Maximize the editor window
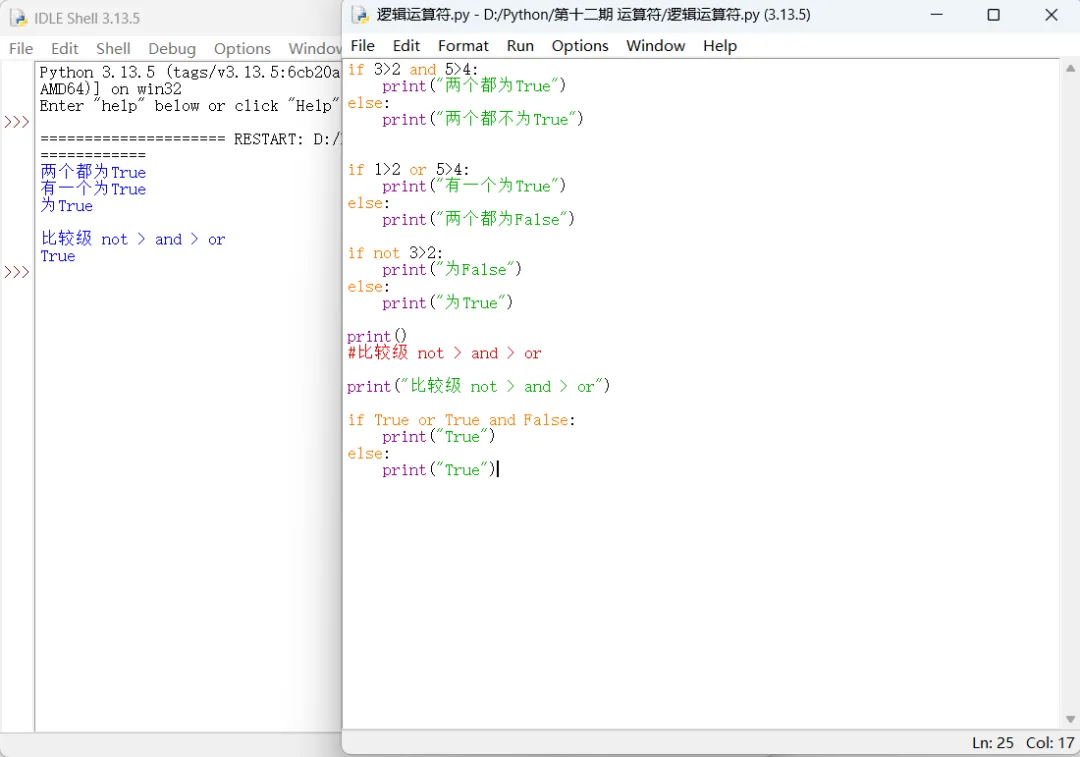Viewport: 1080px width, 757px height. pyautogui.click(x=993, y=14)
